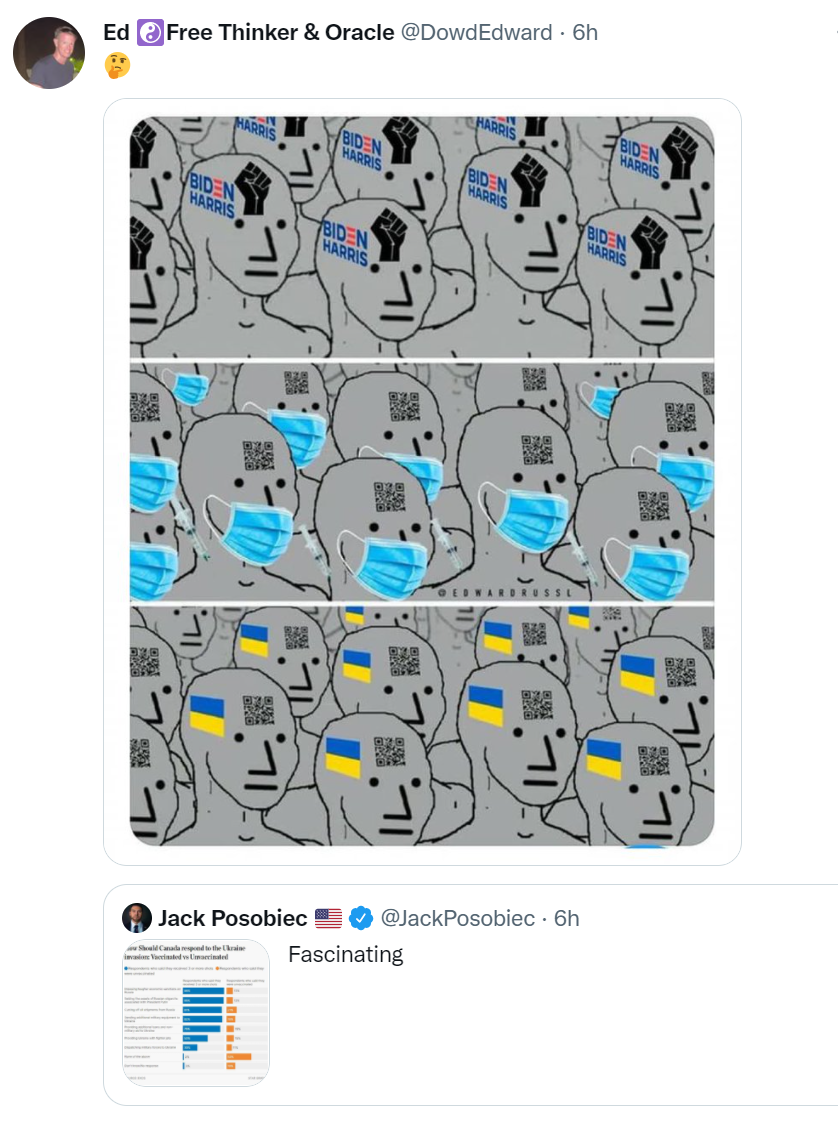The image size is (838, 1126).
Task: Click the blue verified badge
Action: pyautogui.click(x=360, y=918)
